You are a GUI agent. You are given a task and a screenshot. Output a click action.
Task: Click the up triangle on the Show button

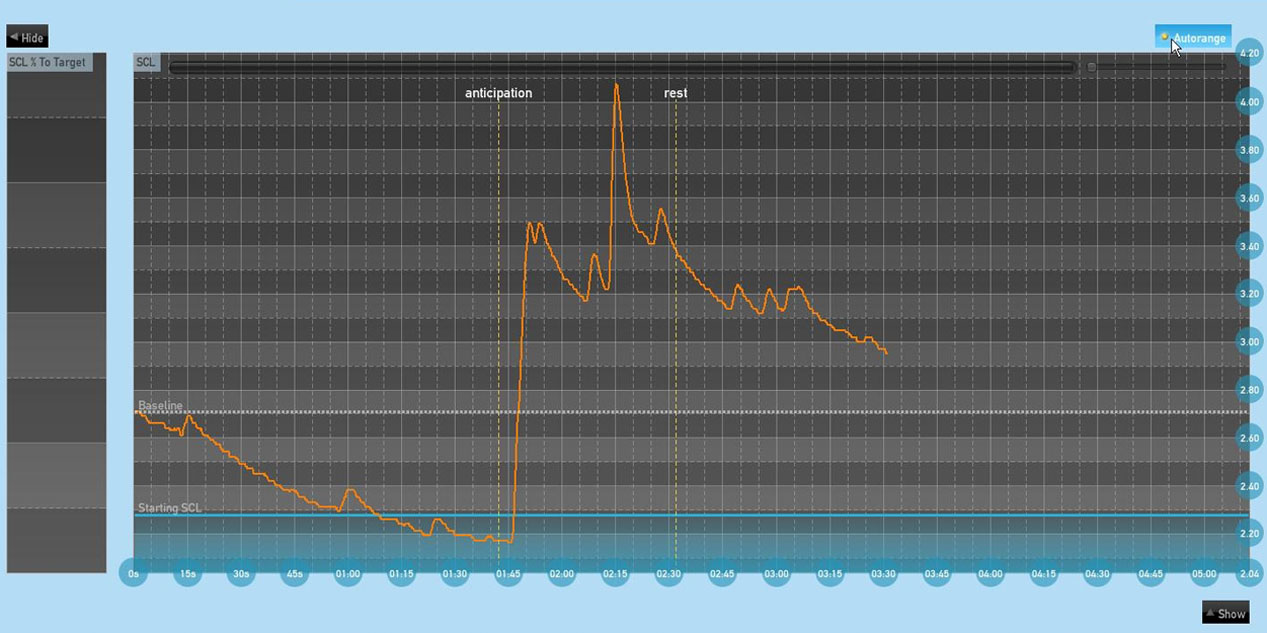click(x=1213, y=611)
